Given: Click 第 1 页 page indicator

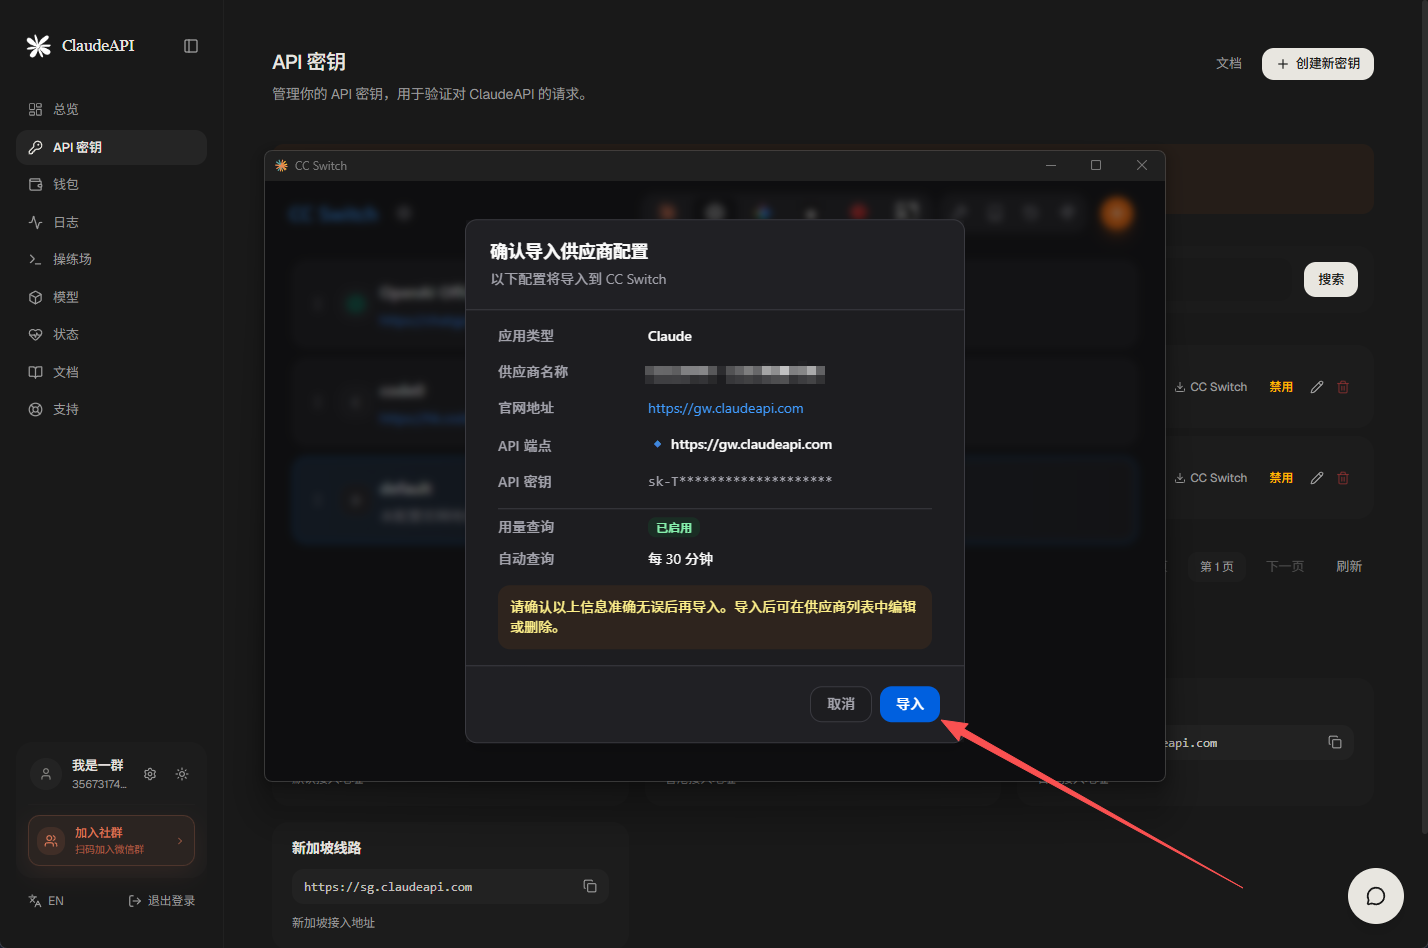Looking at the screenshot, I should click(1217, 566).
